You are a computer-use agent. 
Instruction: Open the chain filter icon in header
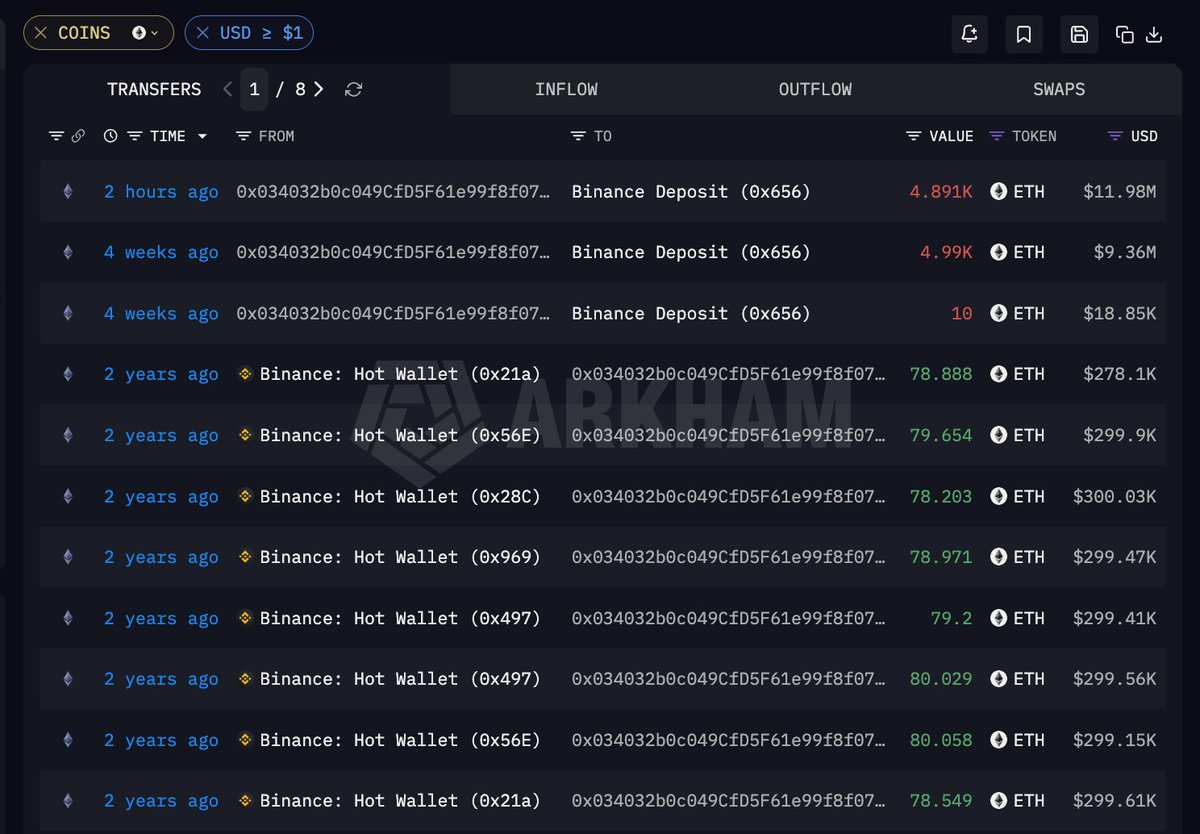point(56,136)
